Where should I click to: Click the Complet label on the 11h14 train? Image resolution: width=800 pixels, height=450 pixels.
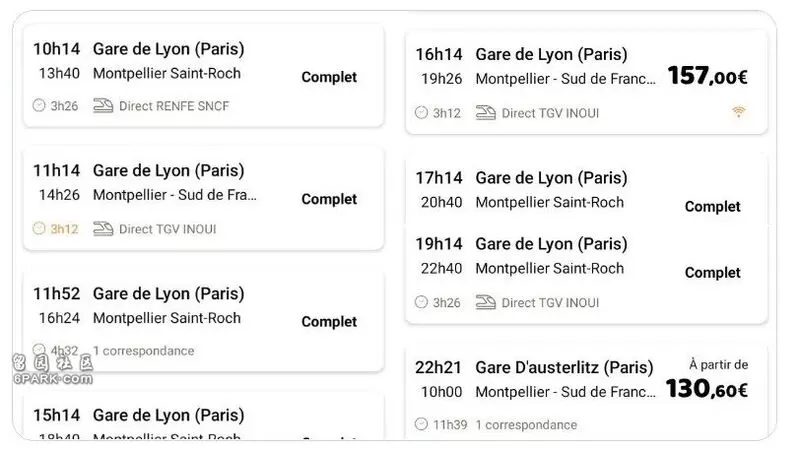coord(329,199)
